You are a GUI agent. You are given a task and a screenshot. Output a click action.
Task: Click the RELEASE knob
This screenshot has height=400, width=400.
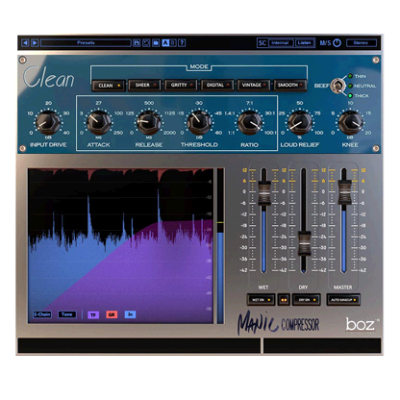pyautogui.click(x=149, y=123)
